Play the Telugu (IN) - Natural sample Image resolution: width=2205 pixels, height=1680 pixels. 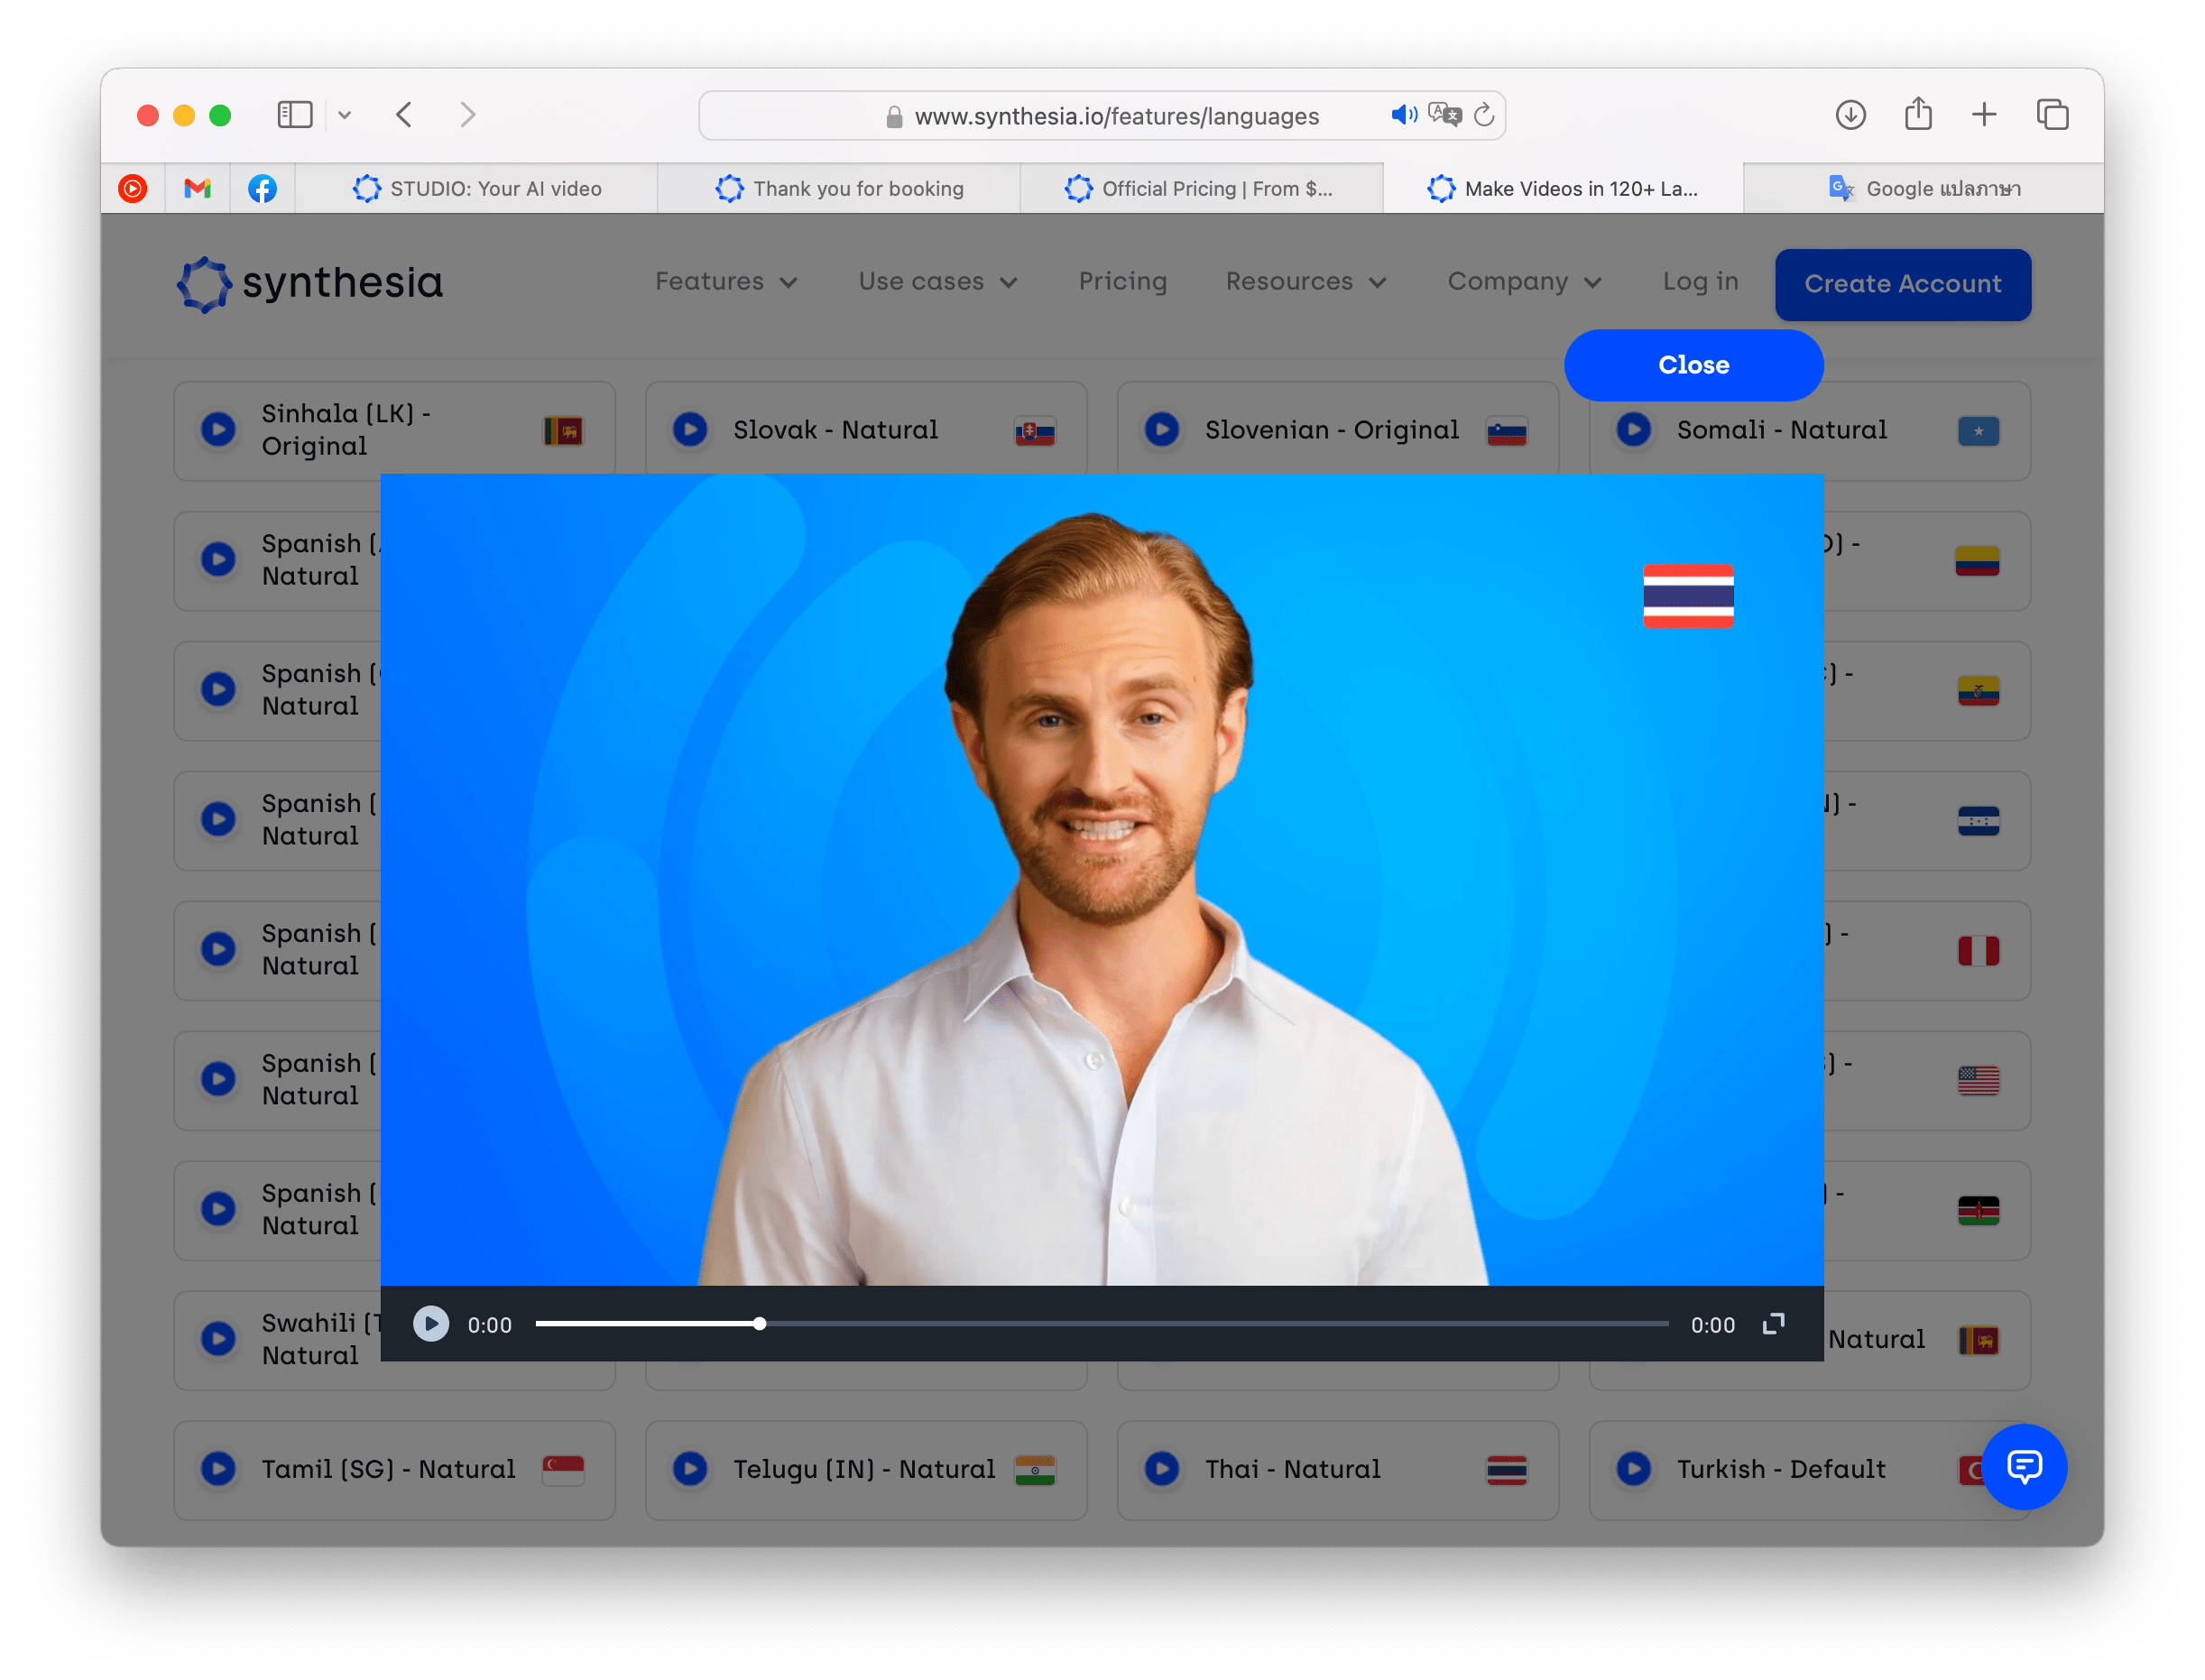pos(690,1468)
